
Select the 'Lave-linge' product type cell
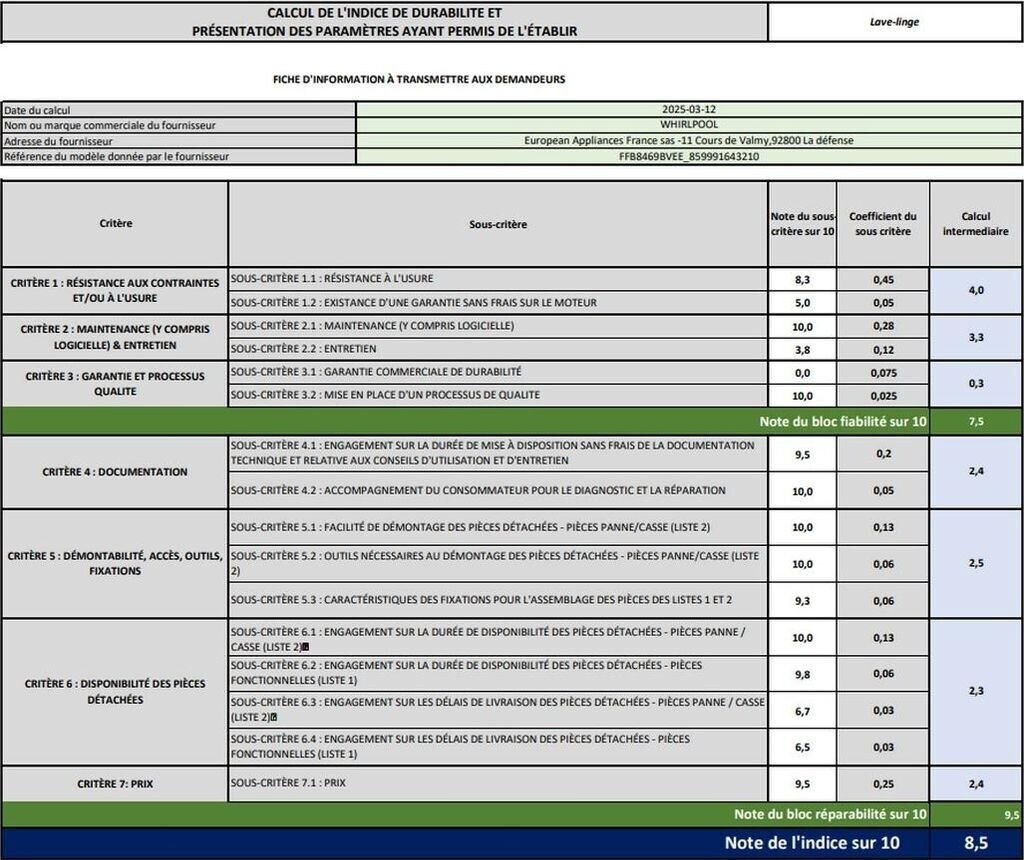click(x=894, y=22)
